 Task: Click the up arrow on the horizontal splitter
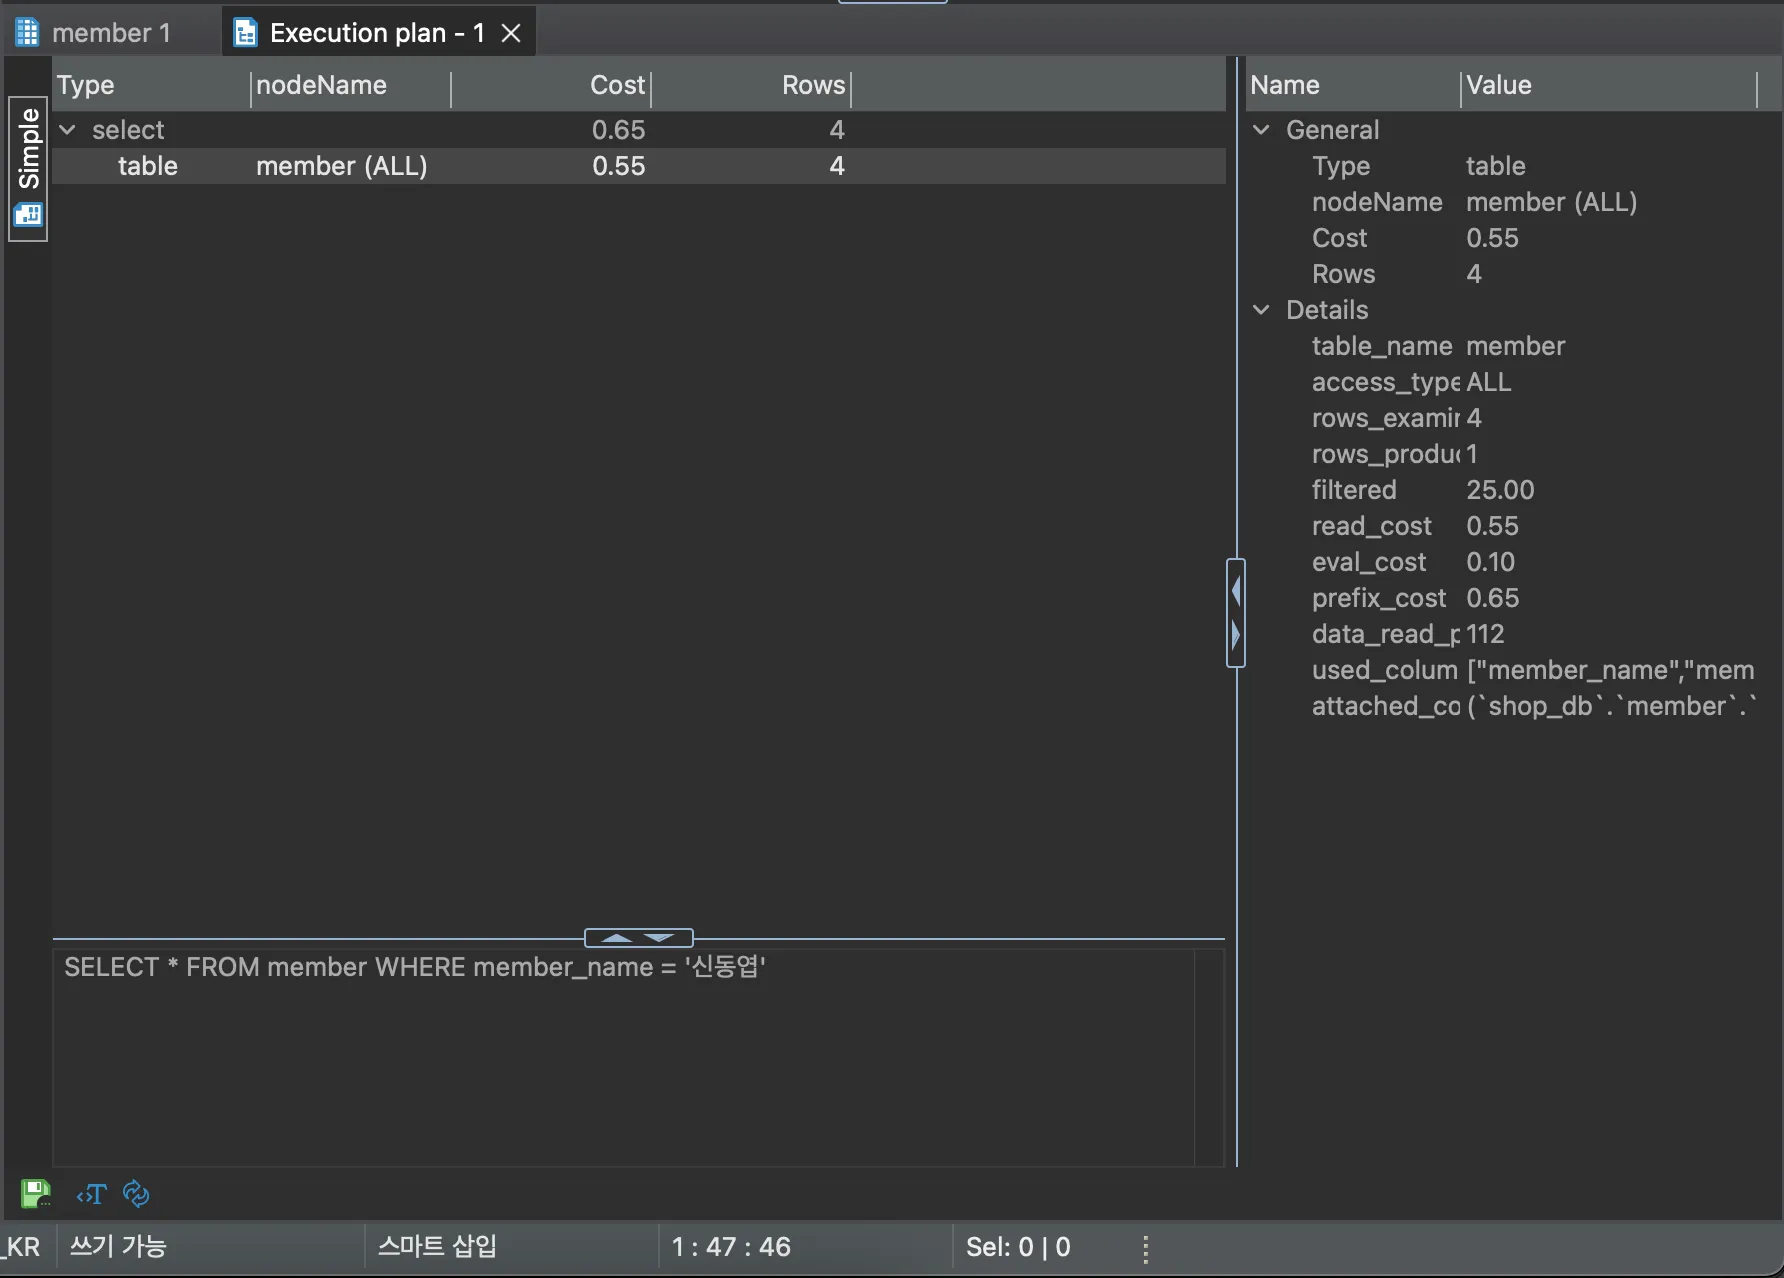click(617, 938)
